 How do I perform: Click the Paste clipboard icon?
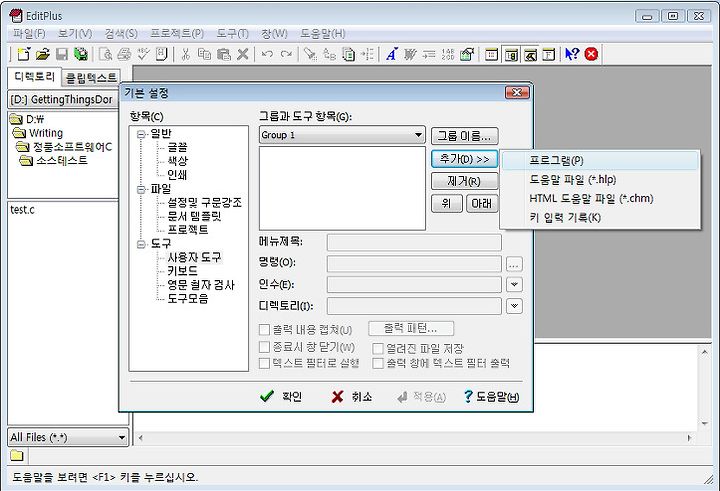pyautogui.click(x=224, y=54)
